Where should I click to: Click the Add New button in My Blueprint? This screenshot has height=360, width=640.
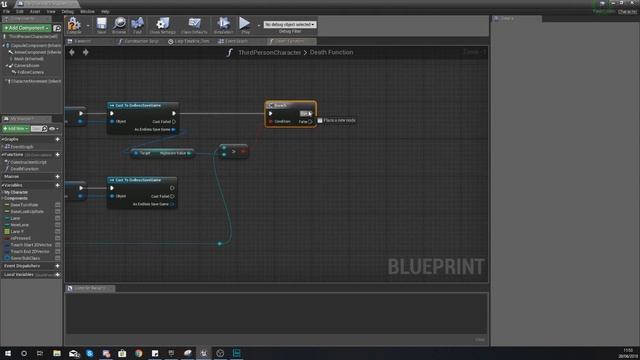point(16,129)
